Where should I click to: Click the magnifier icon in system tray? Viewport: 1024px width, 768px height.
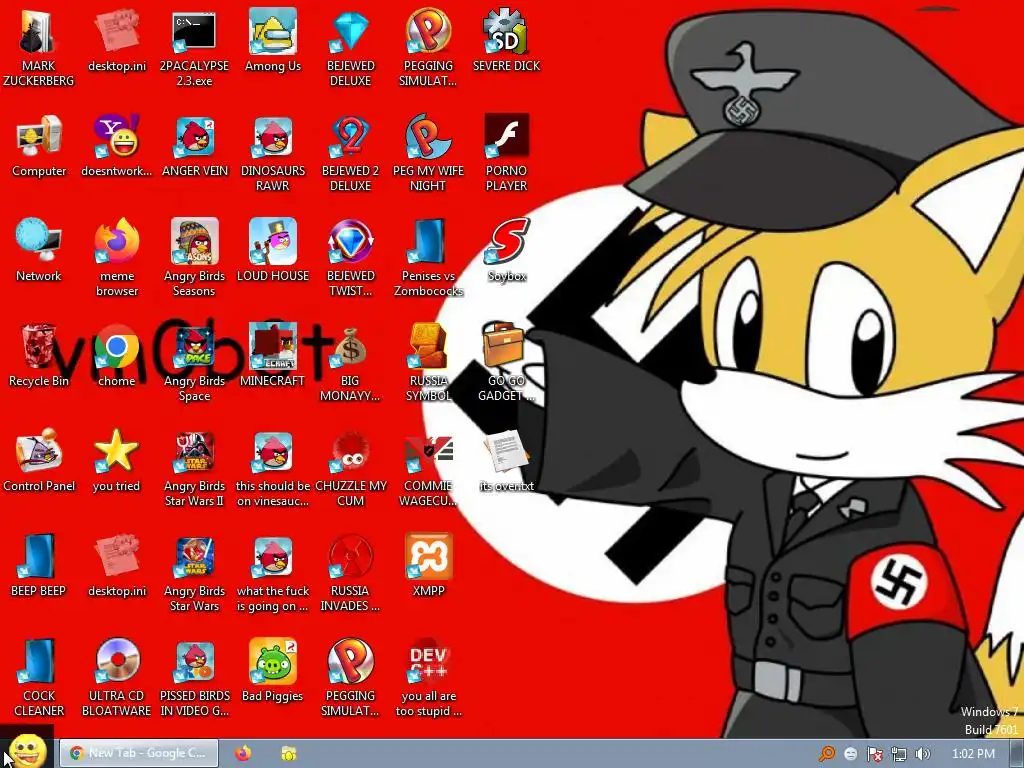pos(826,754)
